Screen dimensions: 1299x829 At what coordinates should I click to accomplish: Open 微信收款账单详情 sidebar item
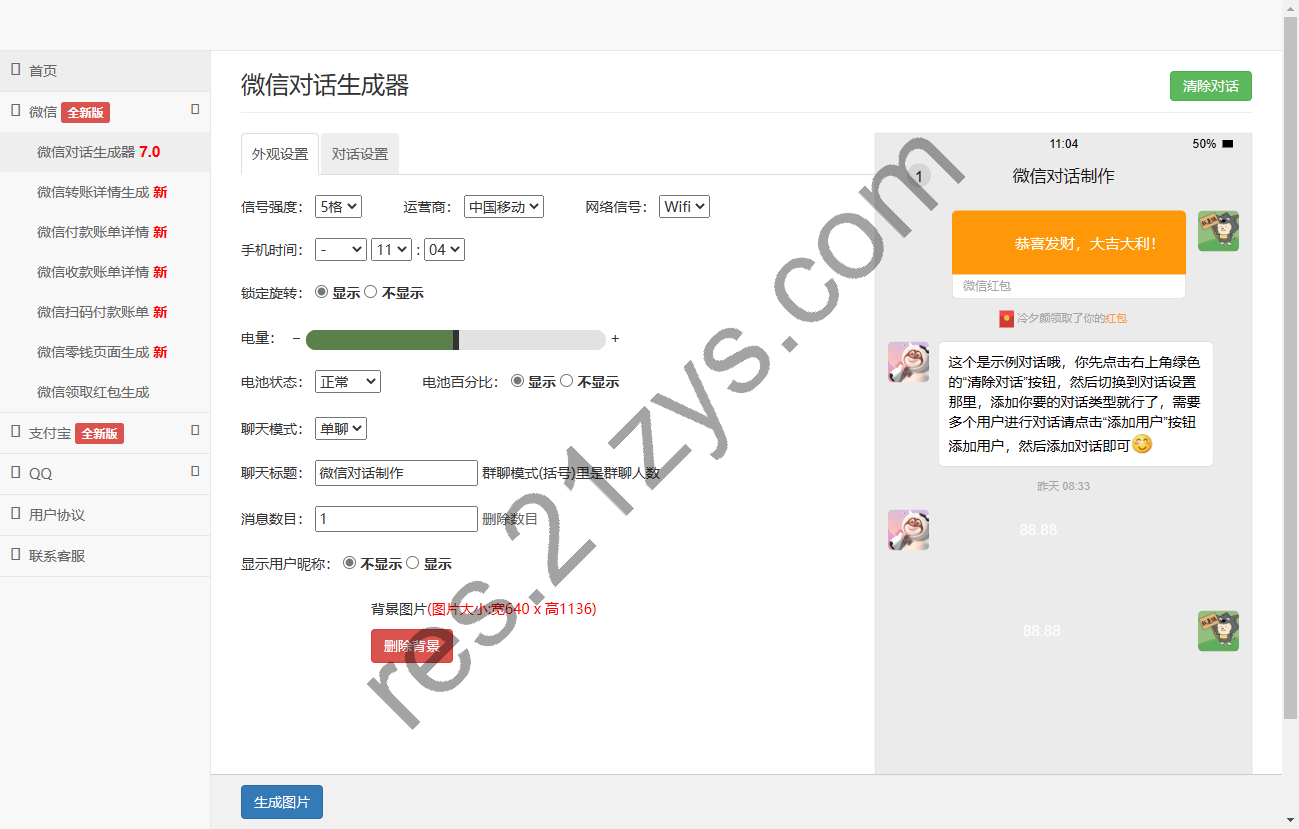pos(105,272)
